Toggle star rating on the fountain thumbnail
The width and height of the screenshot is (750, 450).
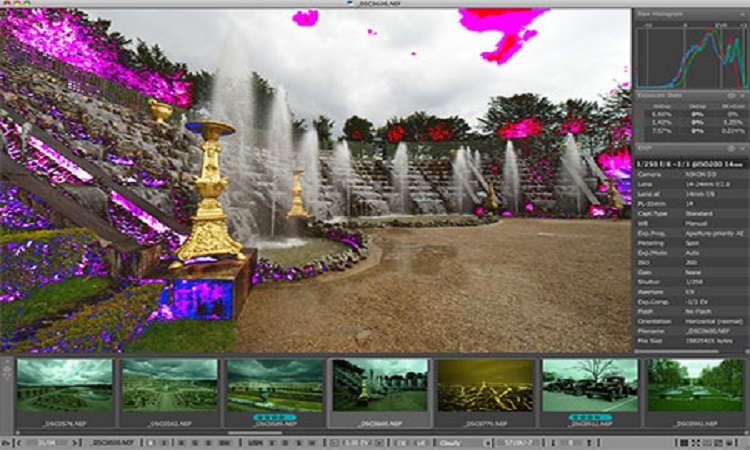click(x=273, y=418)
